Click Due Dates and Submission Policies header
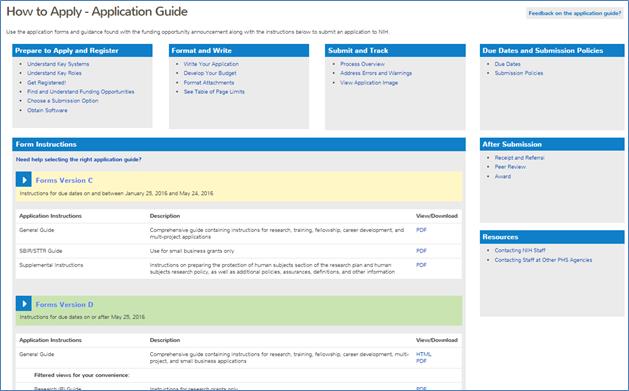The height and width of the screenshot is (391, 629). [552, 51]
